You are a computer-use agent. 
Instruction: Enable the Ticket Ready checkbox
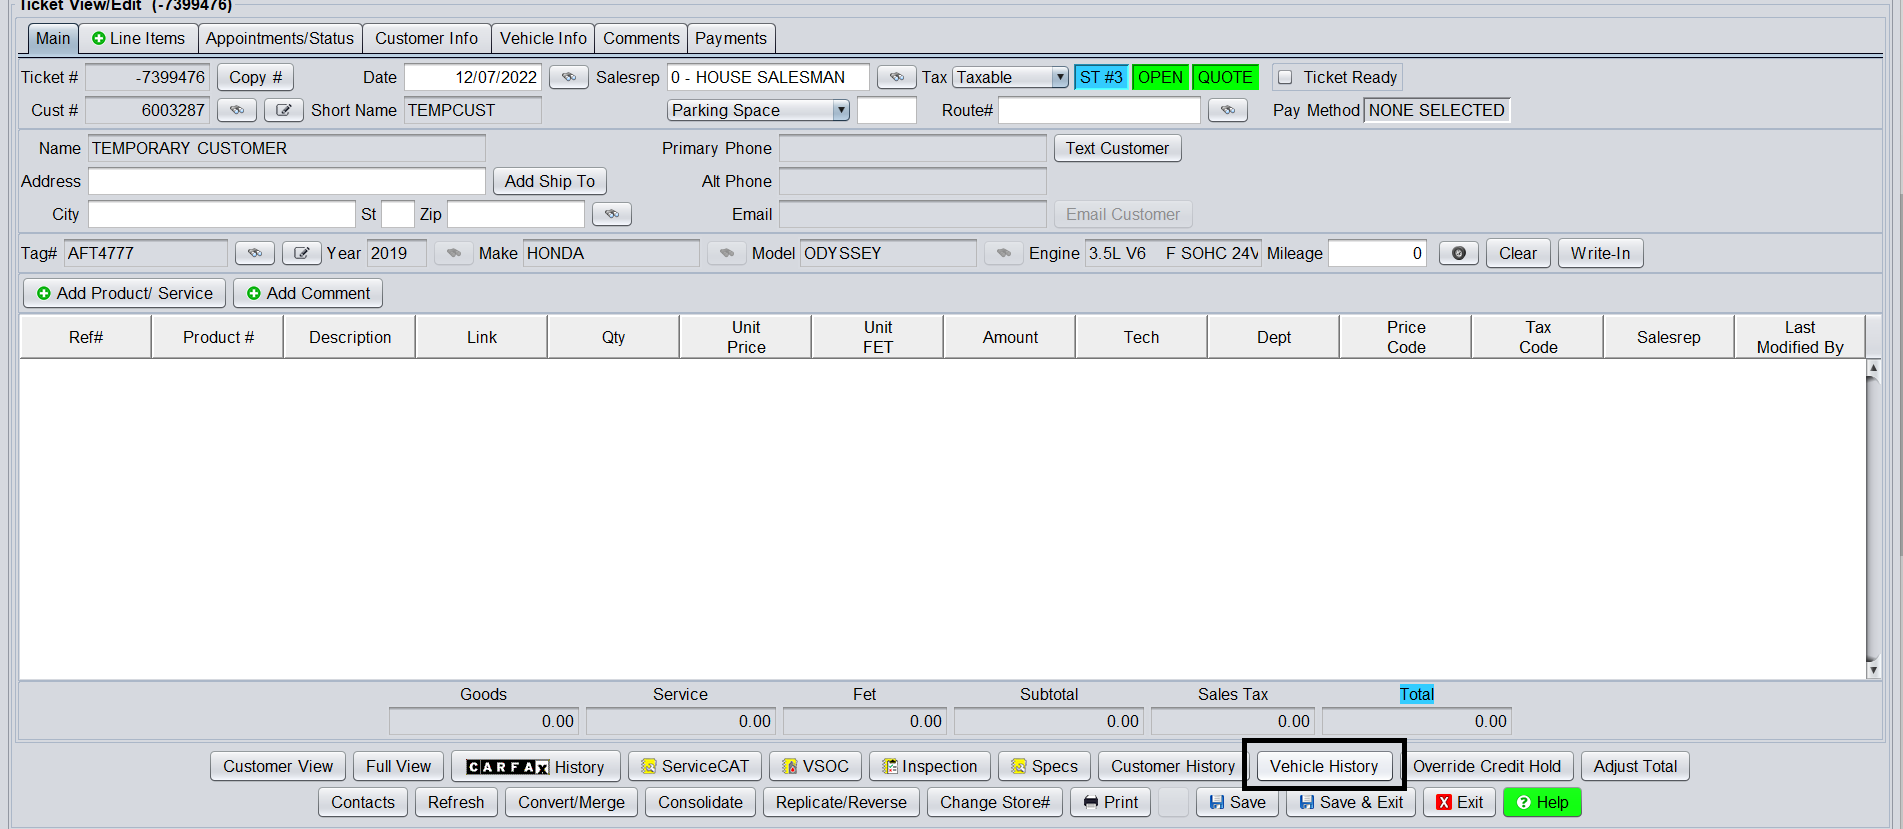pos(1286,77)
